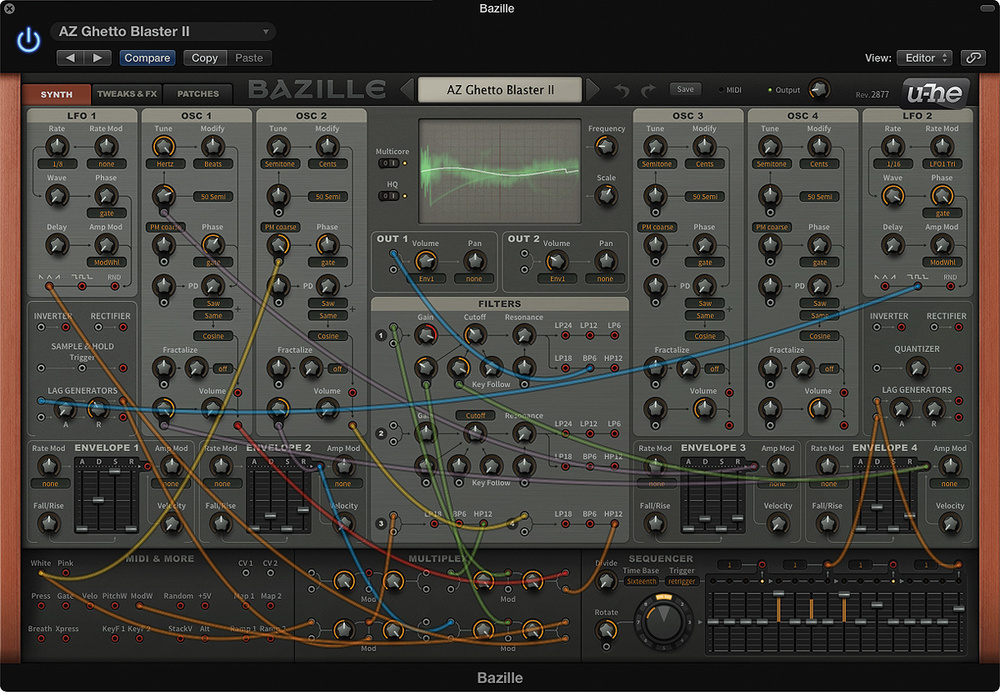Screen dimensions: 1000x692
Task: Click the u-he logo badge
Action: coord(935,93)
